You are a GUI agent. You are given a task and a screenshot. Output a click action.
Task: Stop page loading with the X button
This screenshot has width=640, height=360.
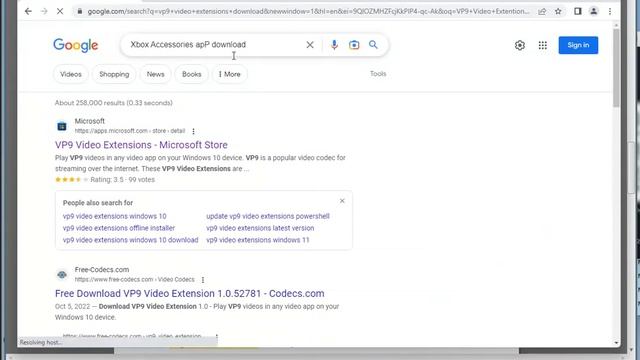60,11
